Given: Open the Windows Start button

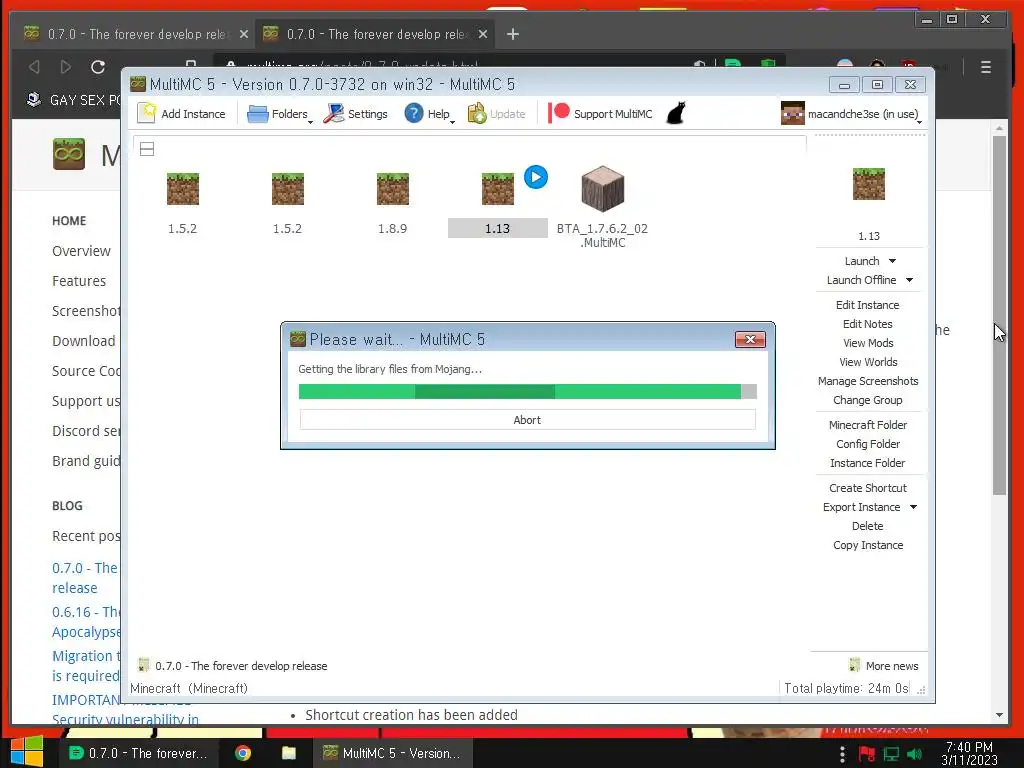Looking at the screenshot, I should point(26,752).
